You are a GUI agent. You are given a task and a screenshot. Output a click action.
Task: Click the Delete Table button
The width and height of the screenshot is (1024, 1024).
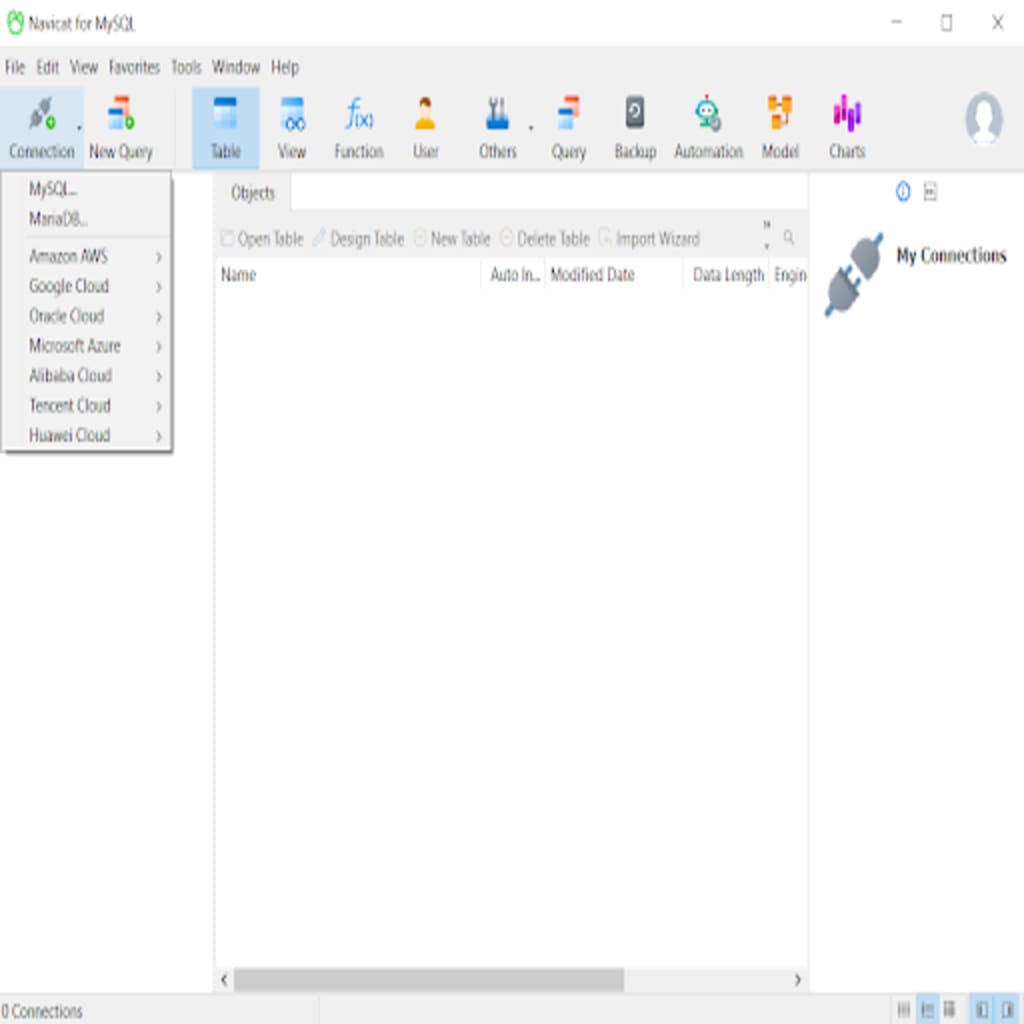(x=545, y=239)
